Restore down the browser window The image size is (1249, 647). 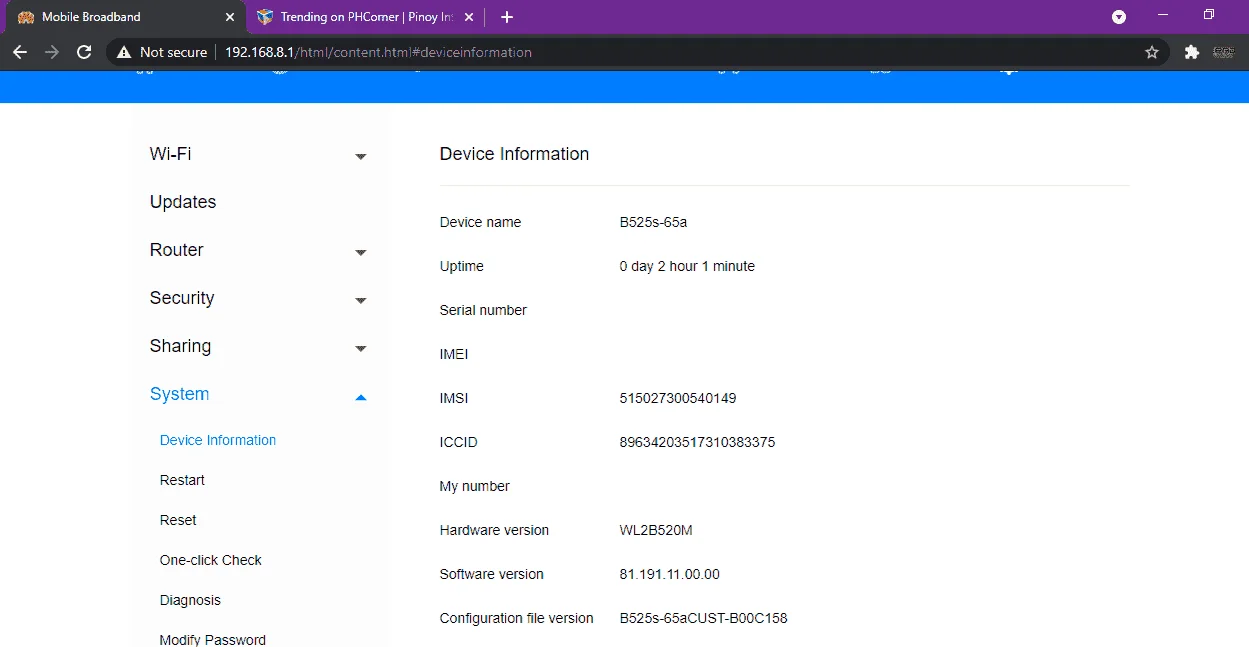point(1209,14)
